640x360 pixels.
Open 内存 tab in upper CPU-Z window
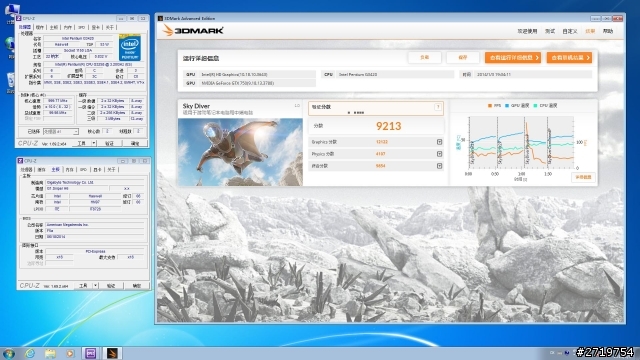68,27
